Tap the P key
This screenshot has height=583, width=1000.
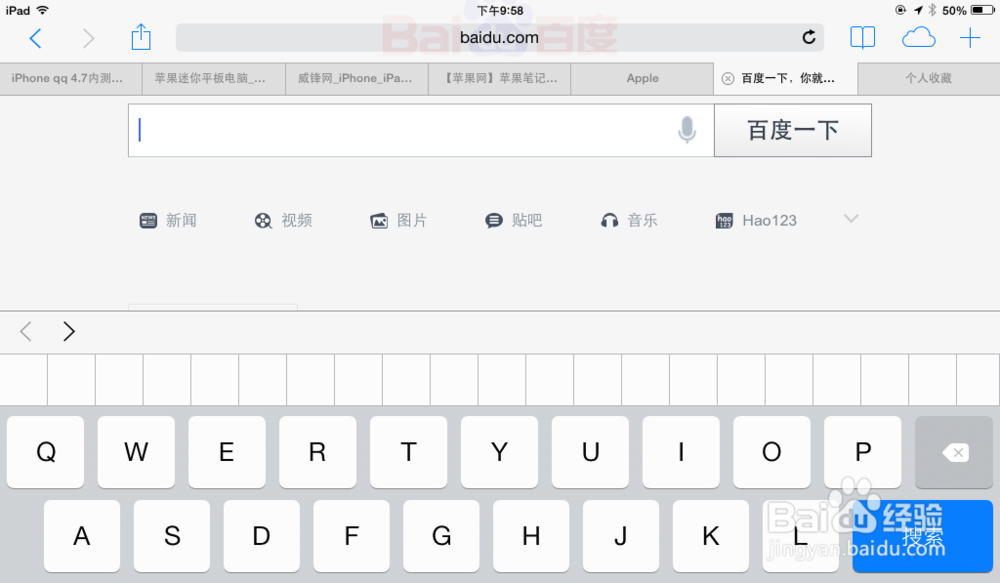(x=863, y=452)
